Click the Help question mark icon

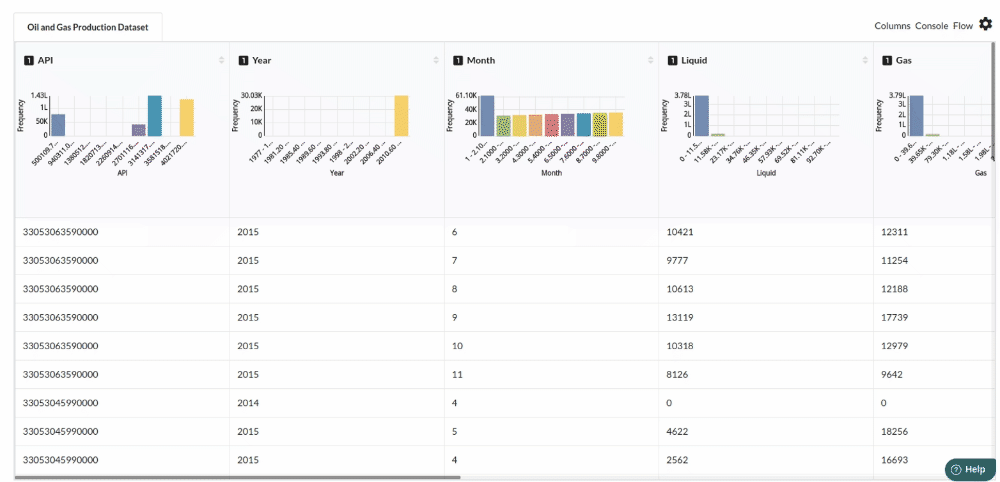(956, 469)
